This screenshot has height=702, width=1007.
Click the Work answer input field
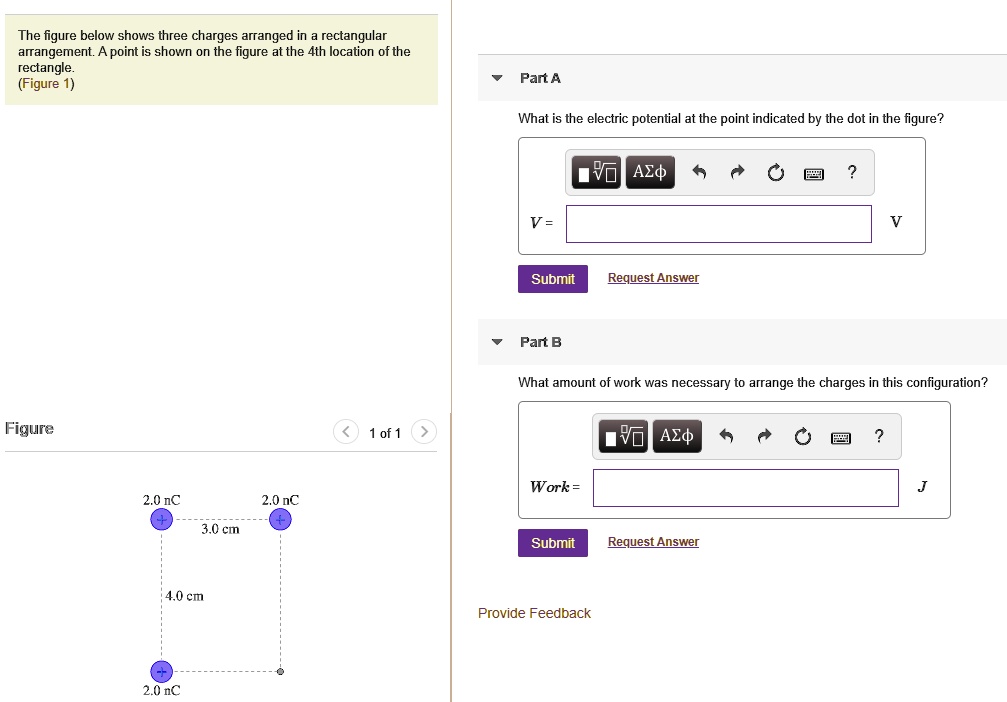[x=745, y=488]
